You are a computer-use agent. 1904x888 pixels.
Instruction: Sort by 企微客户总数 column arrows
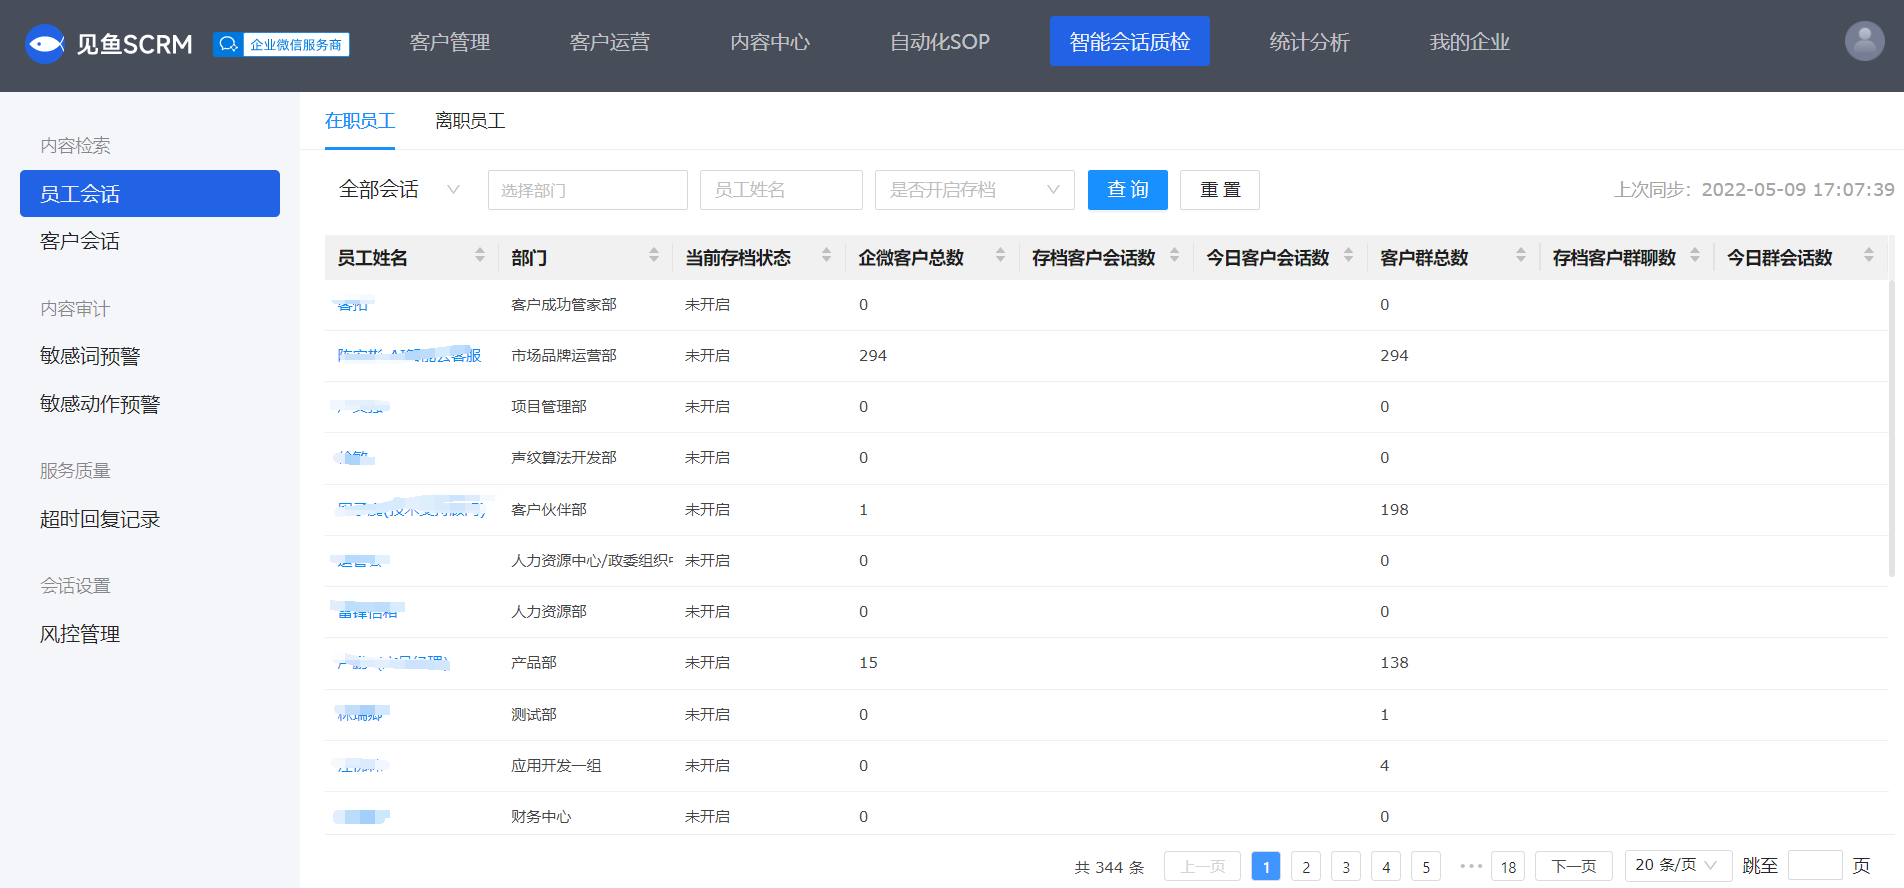pyautogui.click(x=1000, y=256)
